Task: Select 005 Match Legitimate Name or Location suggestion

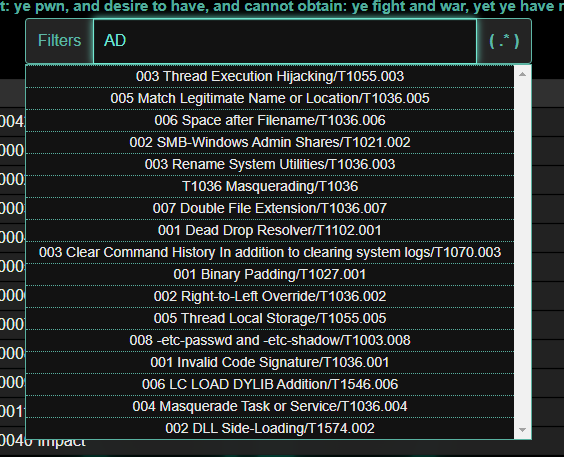Action: [x=270, y=98]
